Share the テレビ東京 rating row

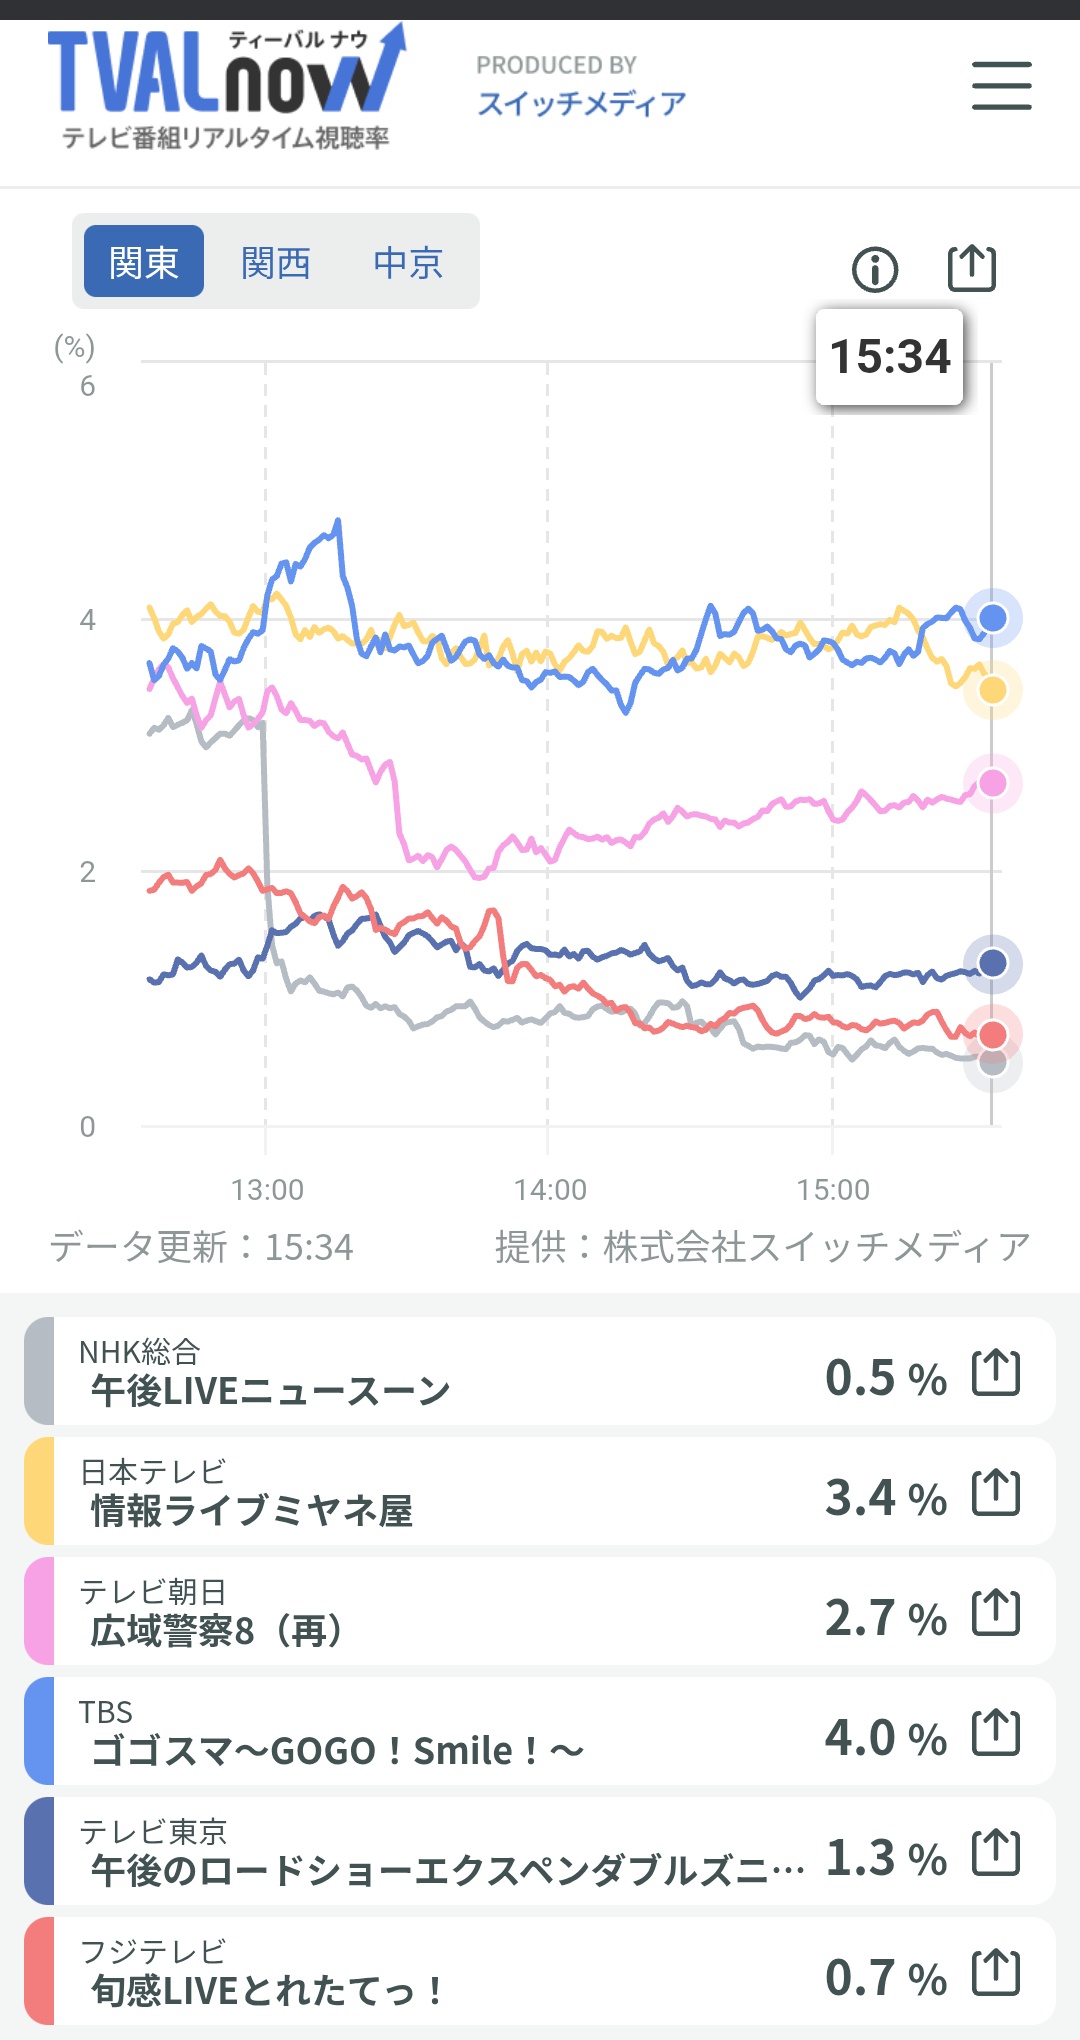996,1852
